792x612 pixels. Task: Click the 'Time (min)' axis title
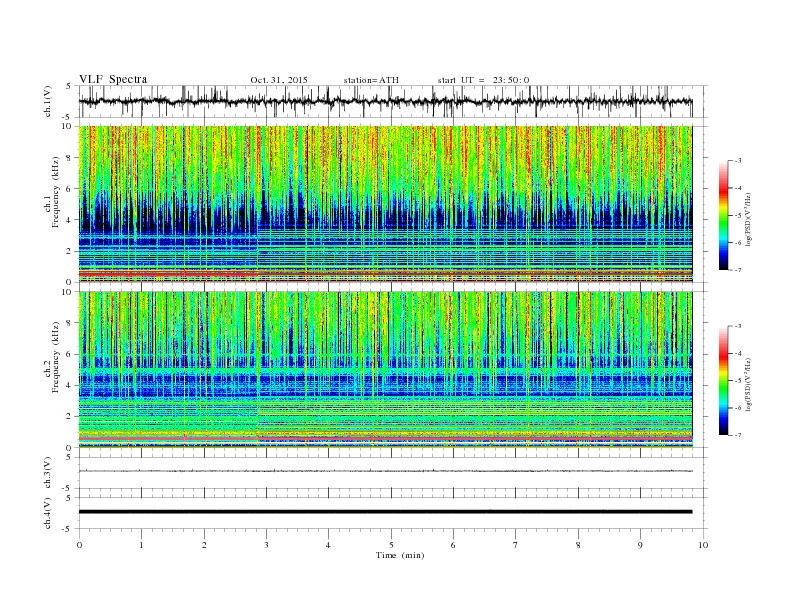[x=400, y=555]
